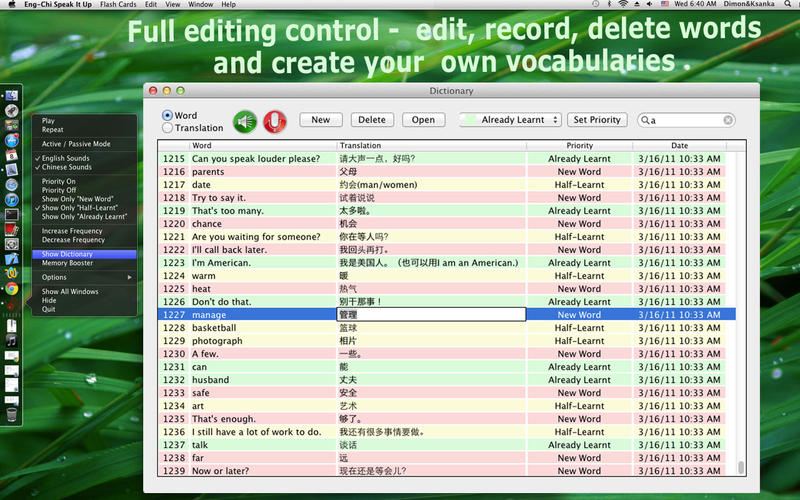
Task: Click the red hand Speak It Up dock icon
Action: (11, 304)
